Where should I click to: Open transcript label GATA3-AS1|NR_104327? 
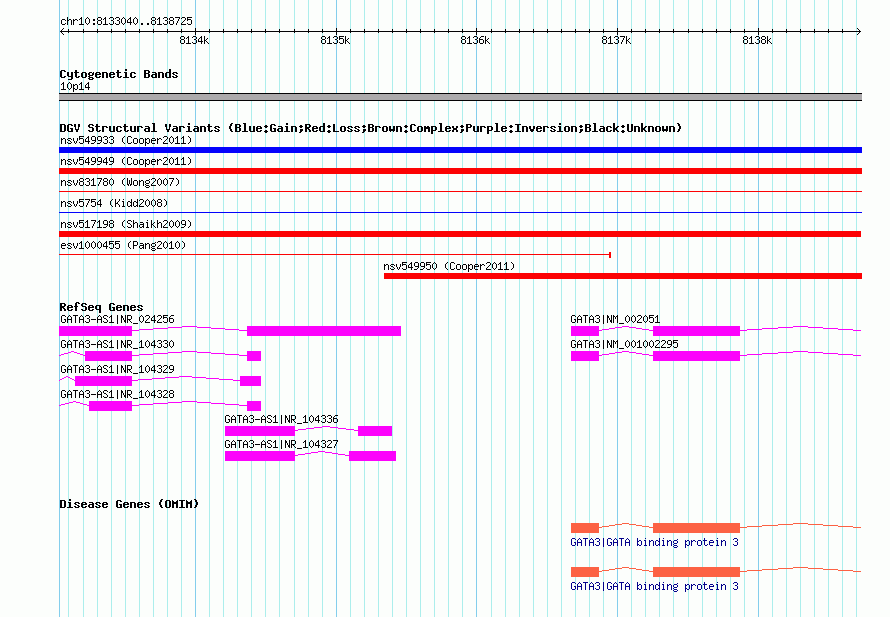coord(282,444)
